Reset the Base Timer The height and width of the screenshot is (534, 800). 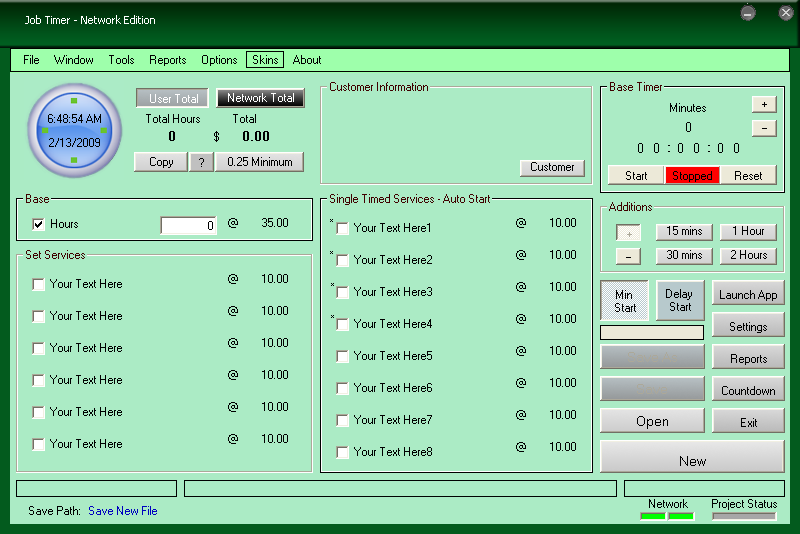748,175
